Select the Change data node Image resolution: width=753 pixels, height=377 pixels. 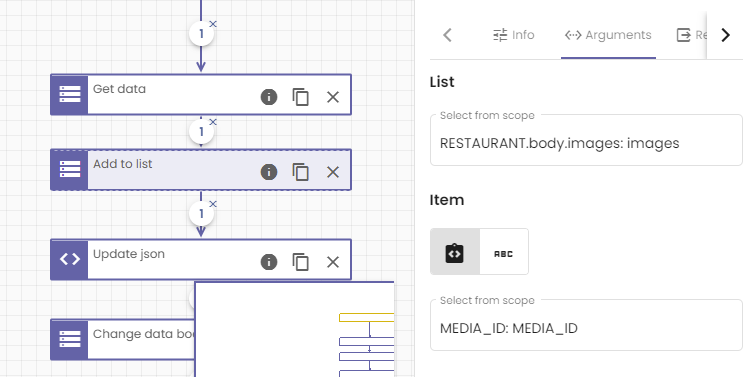point(122,339)
